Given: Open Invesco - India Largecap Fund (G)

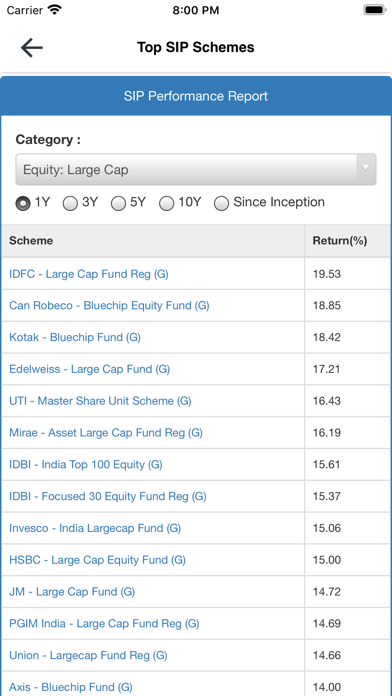Looking at the screenshot, I should coord(95,528).
